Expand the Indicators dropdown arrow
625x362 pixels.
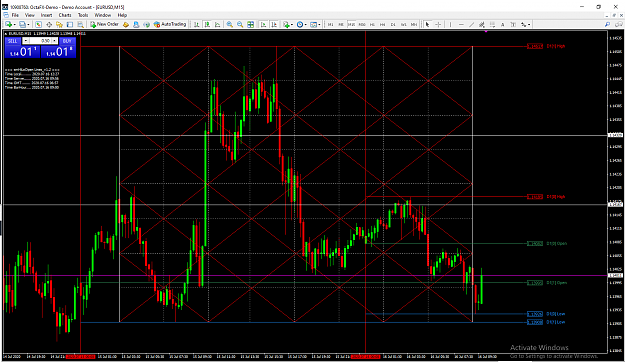[292, 25]
